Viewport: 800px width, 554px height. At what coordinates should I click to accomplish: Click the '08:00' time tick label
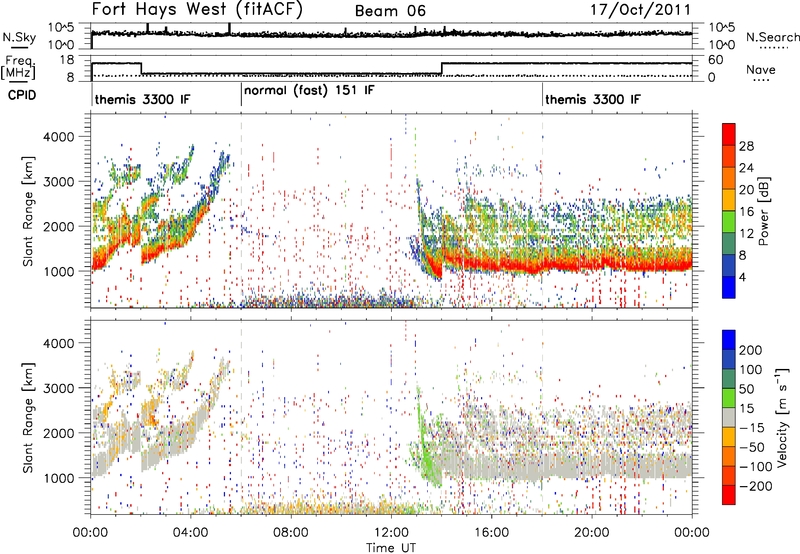click(x=291, y=533)
